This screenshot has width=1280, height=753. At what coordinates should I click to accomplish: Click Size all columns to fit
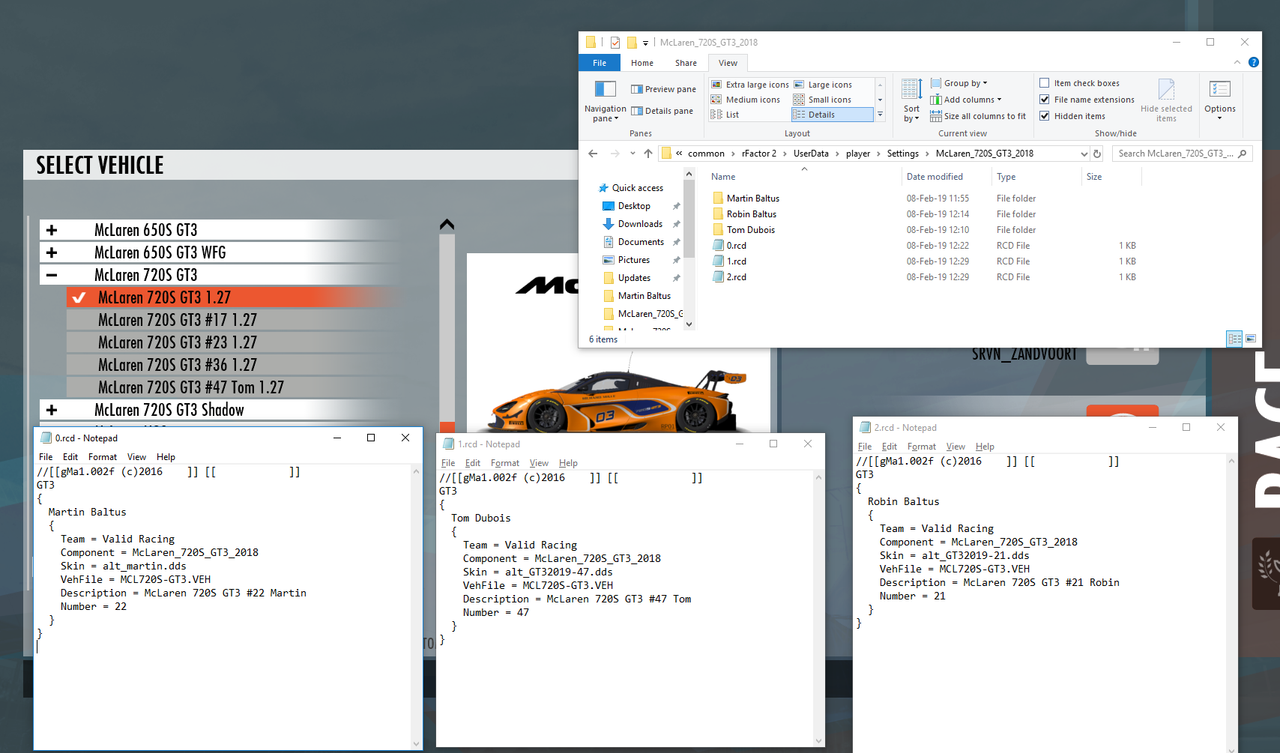978,116
